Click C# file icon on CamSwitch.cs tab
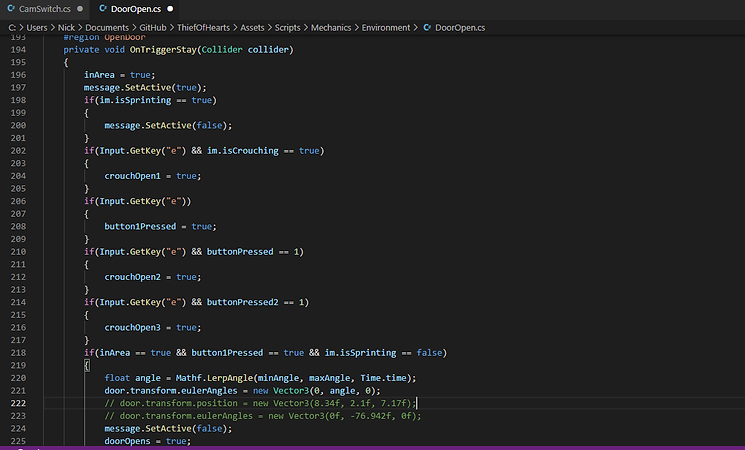Screen dimensions: 745x450 tap(11, 9)
